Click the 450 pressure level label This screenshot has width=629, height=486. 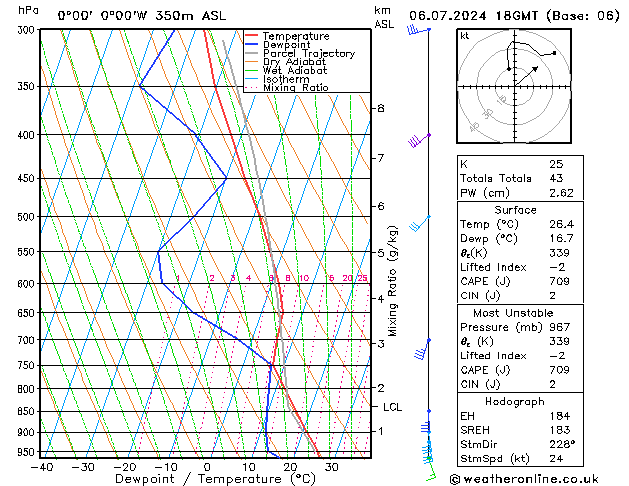28,178
